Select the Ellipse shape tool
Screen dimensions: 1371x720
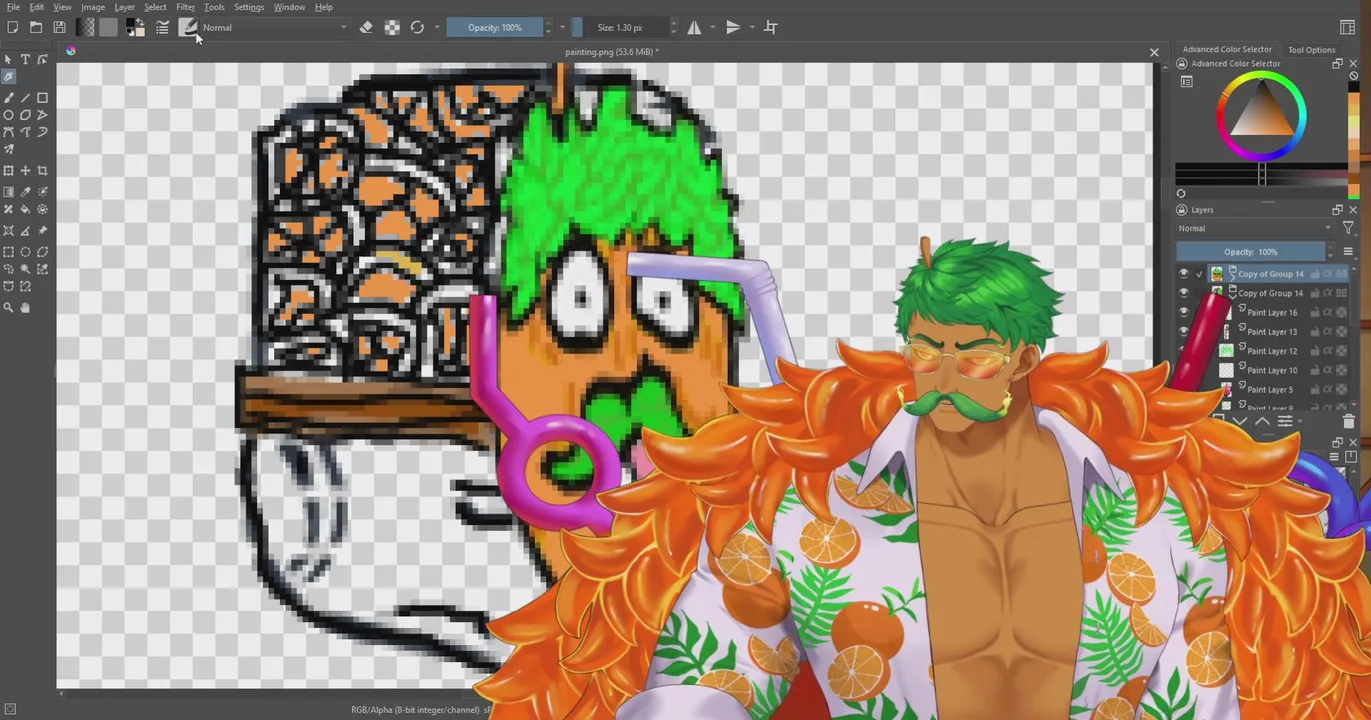(x=9, y=115)
